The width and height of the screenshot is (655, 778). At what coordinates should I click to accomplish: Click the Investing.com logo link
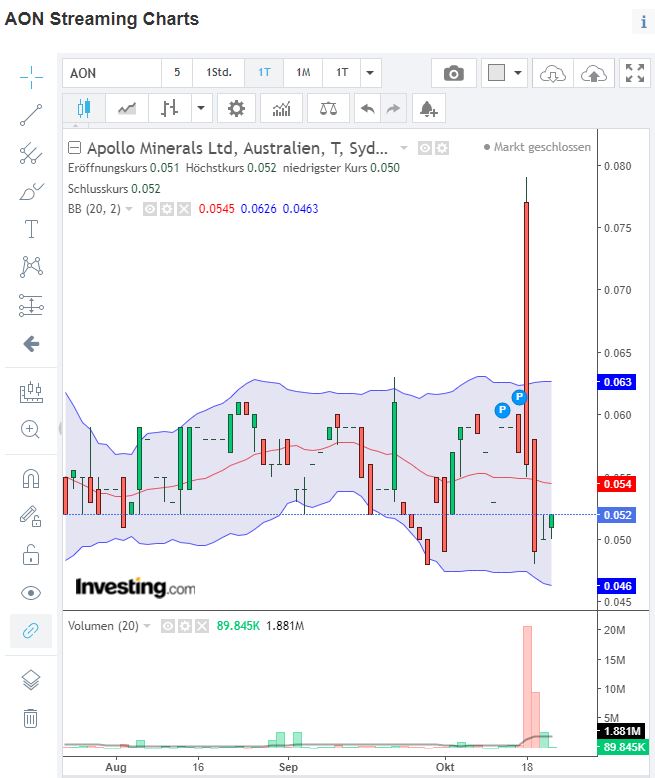(x=135, y=587)
